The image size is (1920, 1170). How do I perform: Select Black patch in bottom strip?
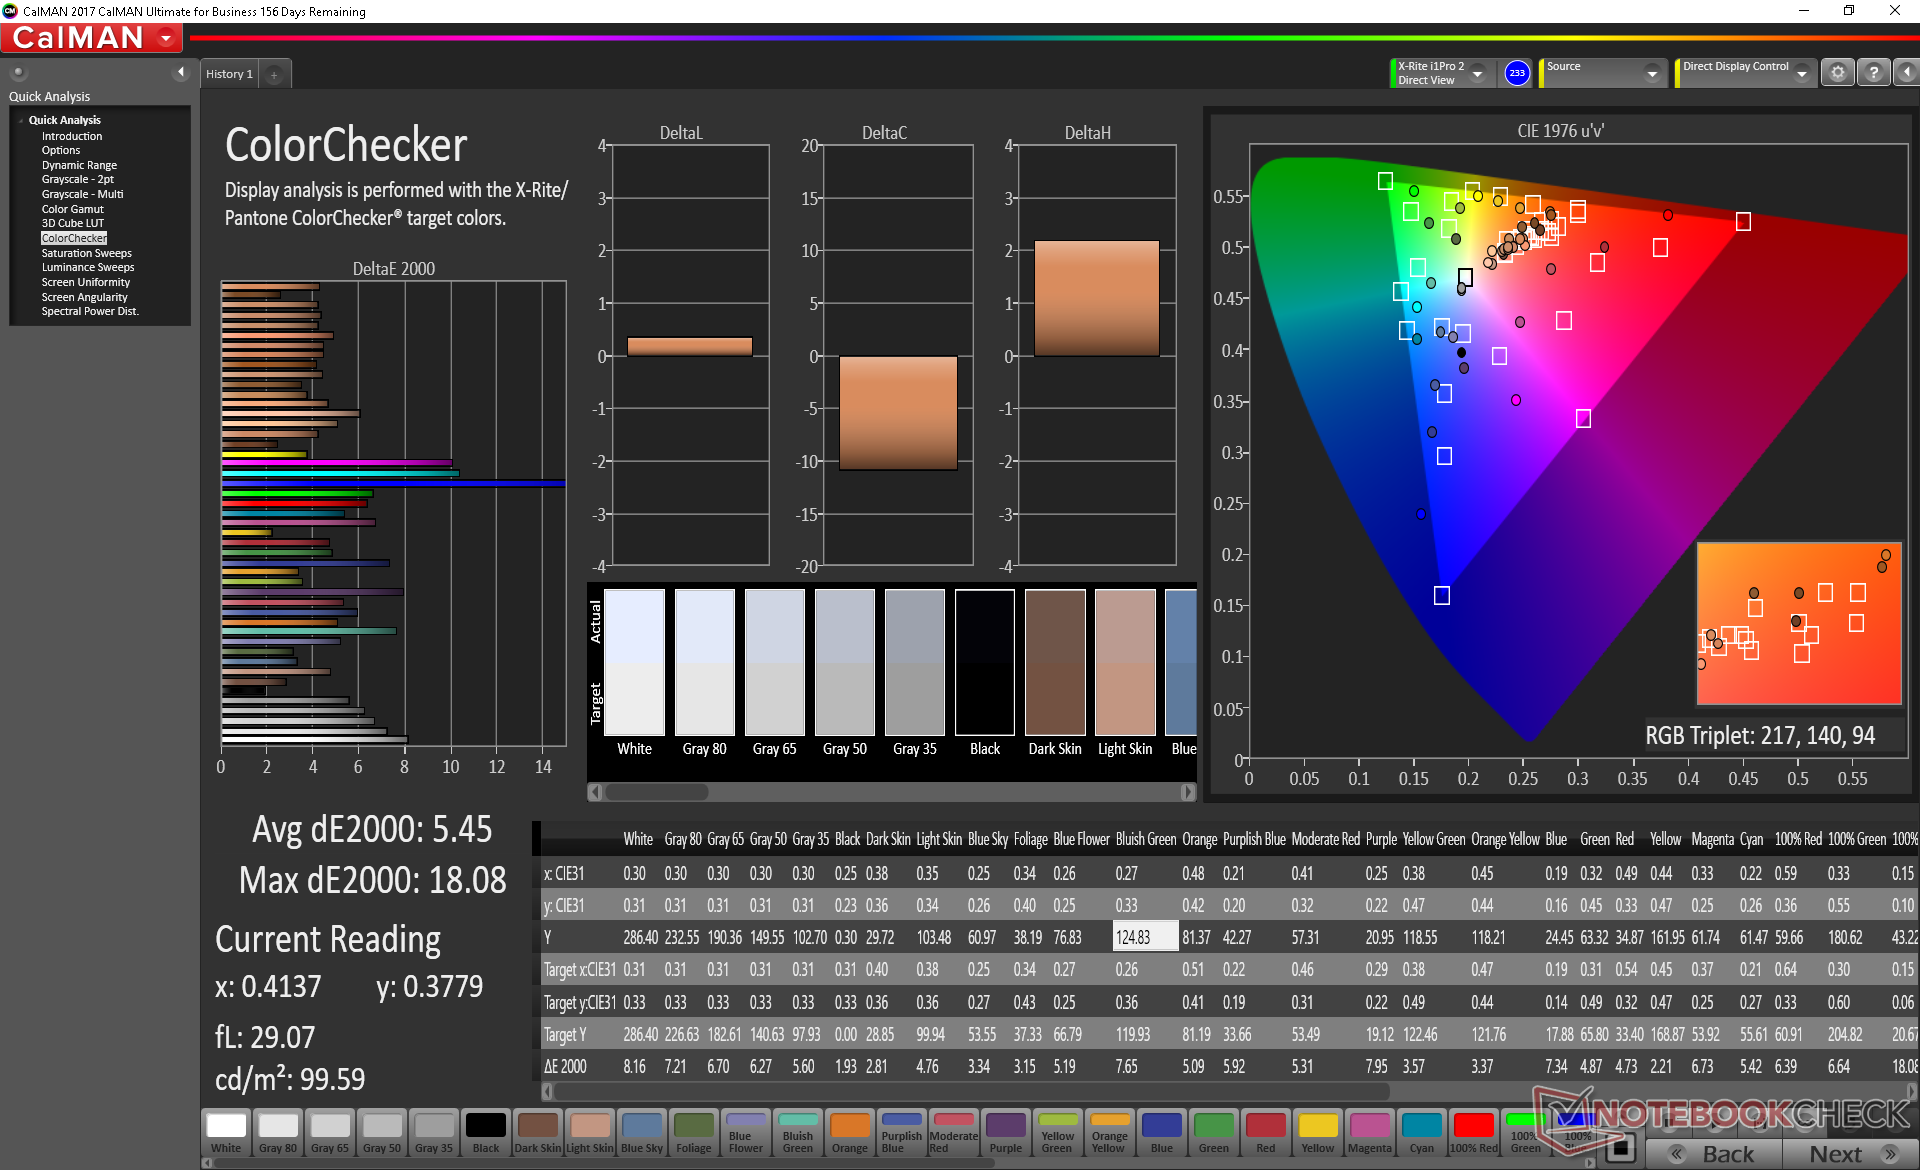(486, 1133)
